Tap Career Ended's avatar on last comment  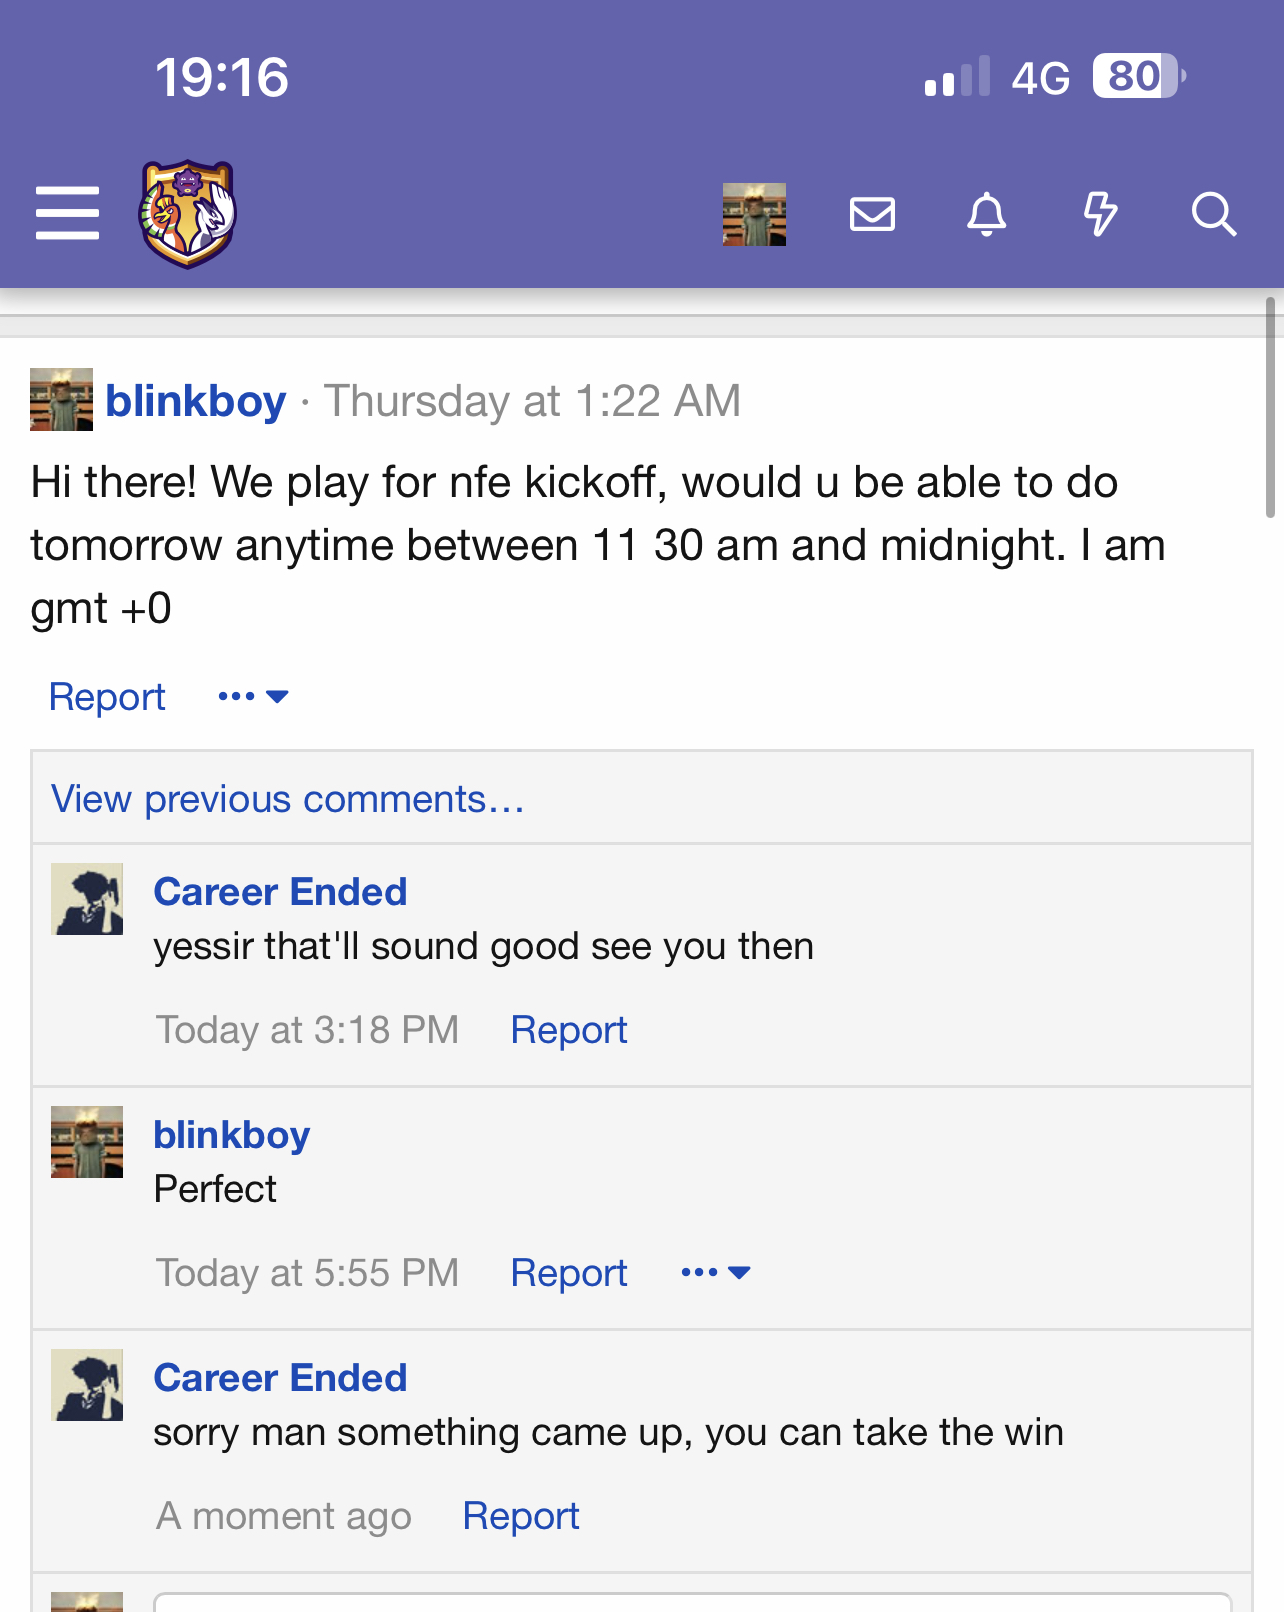click(87, 1385)
